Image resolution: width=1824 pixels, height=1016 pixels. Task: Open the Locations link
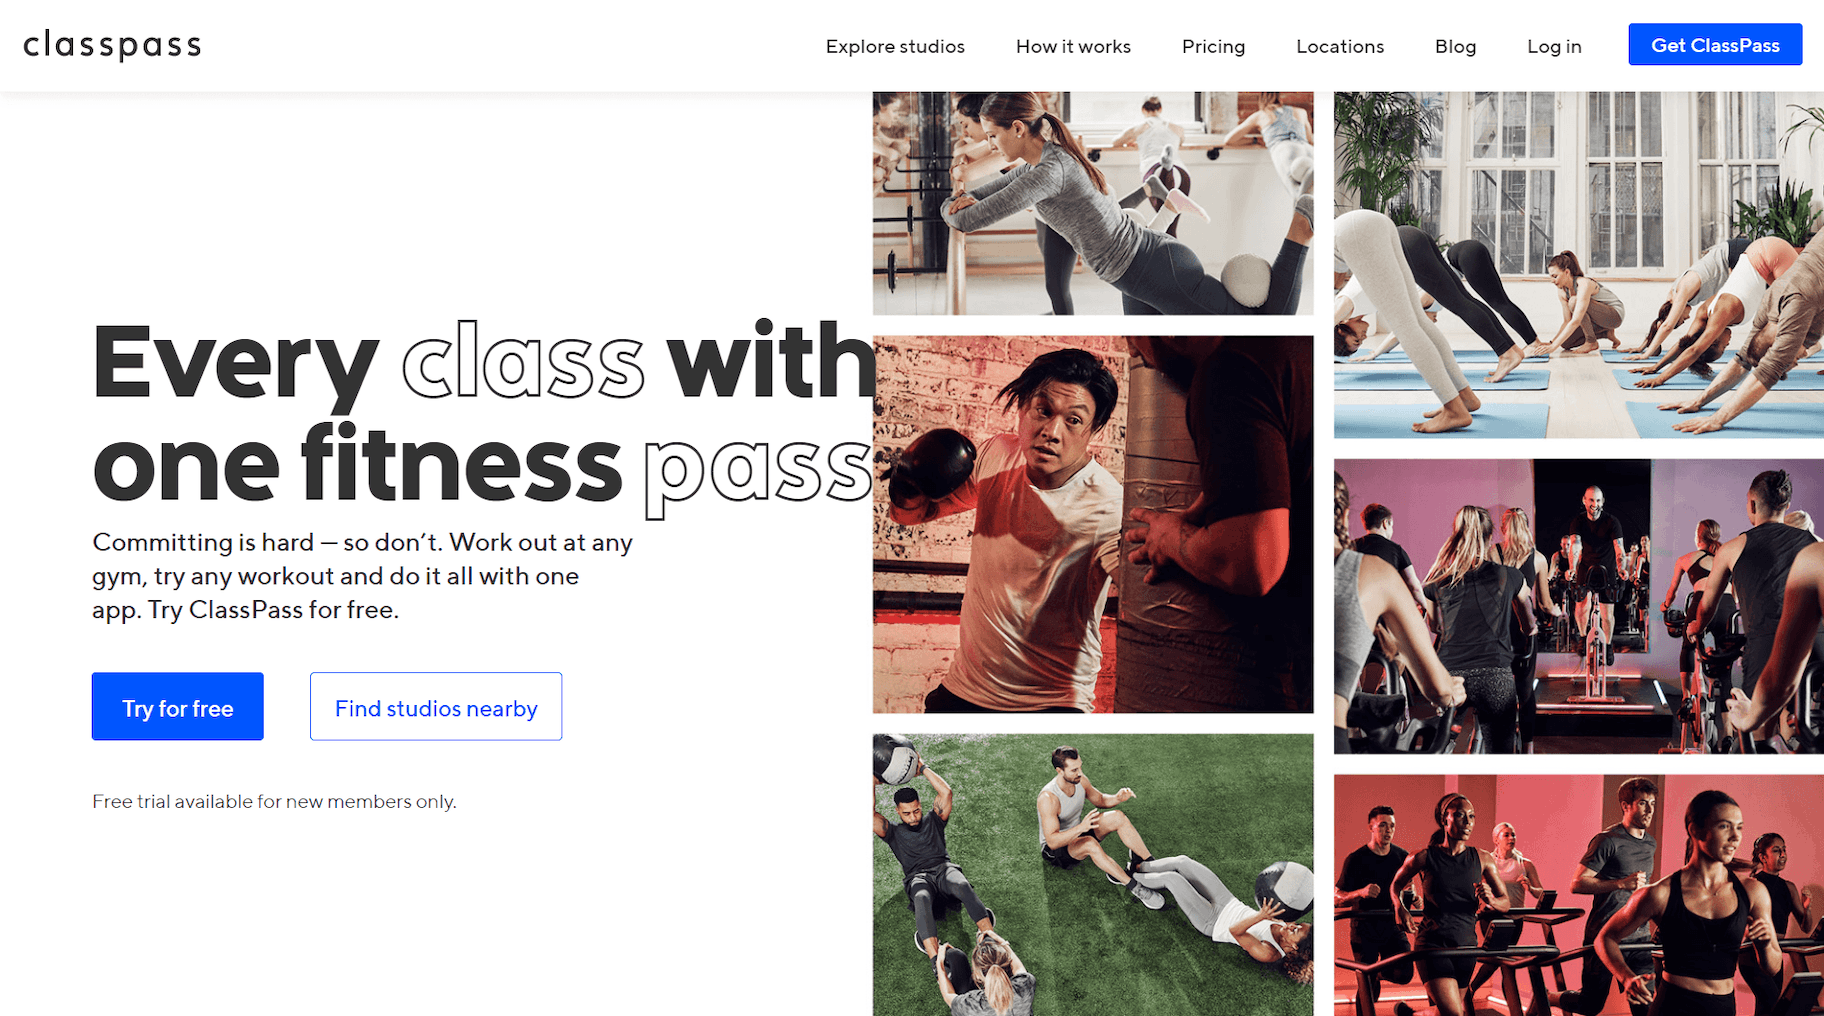pos(1340,47)
